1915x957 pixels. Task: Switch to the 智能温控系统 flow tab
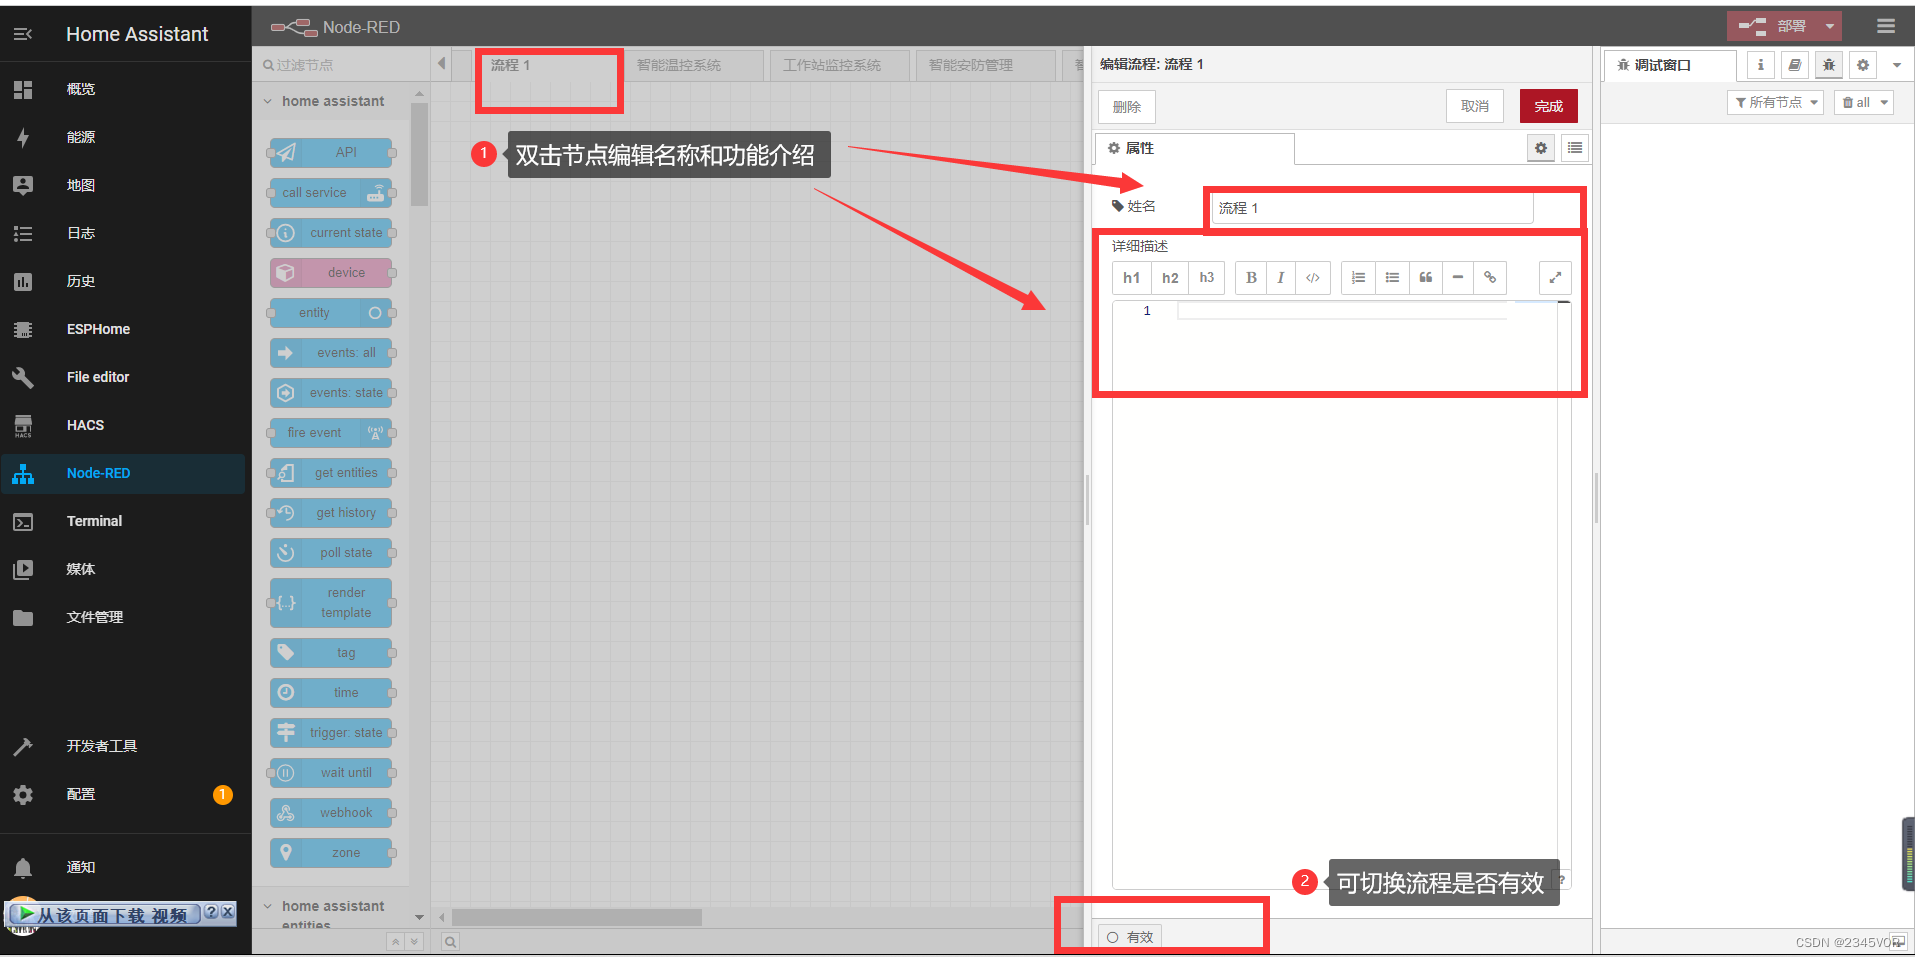tap(679, 65)
